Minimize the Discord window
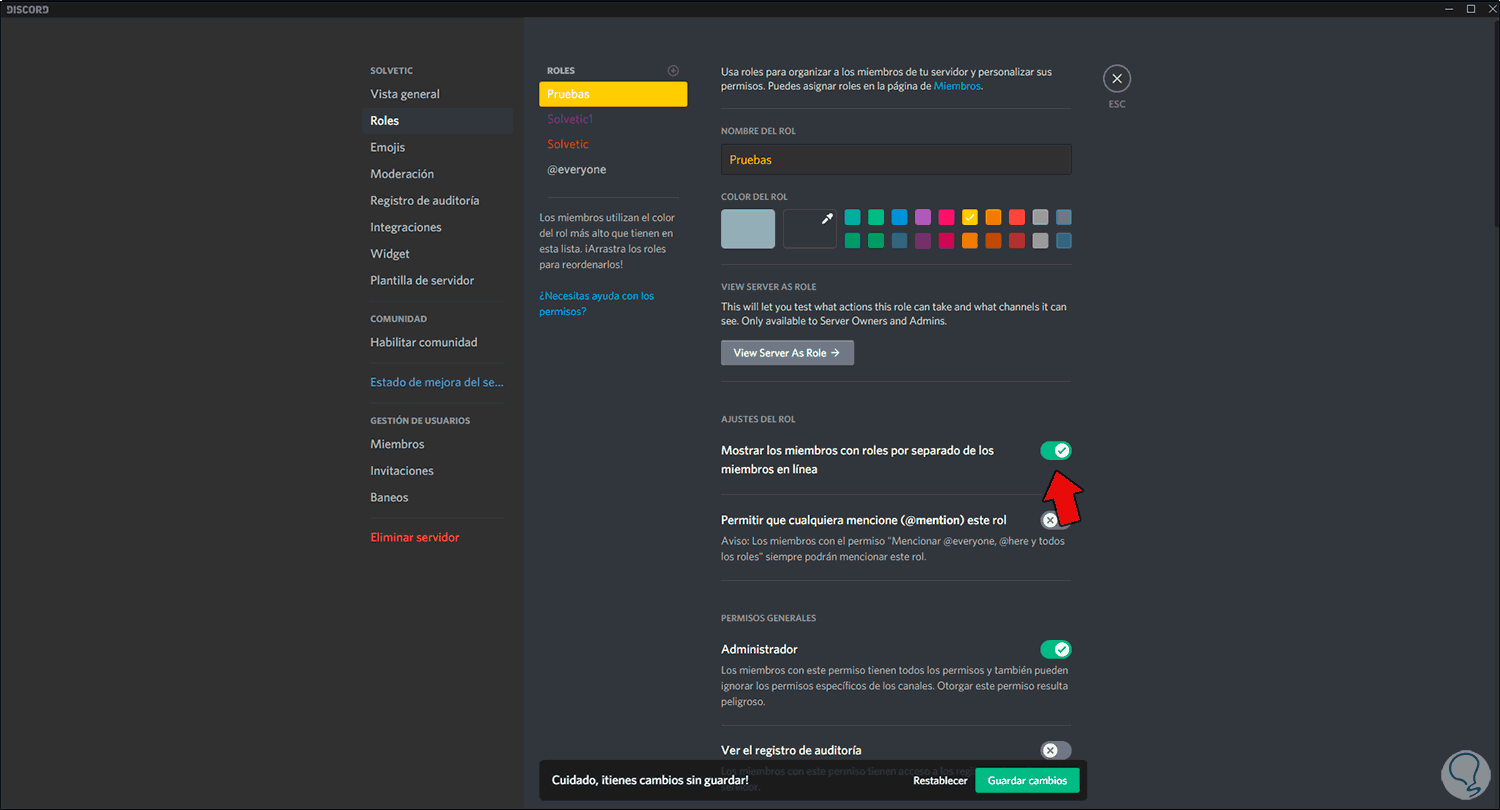Viewport: 1500px width, 810px height. tap(1449, 9)
